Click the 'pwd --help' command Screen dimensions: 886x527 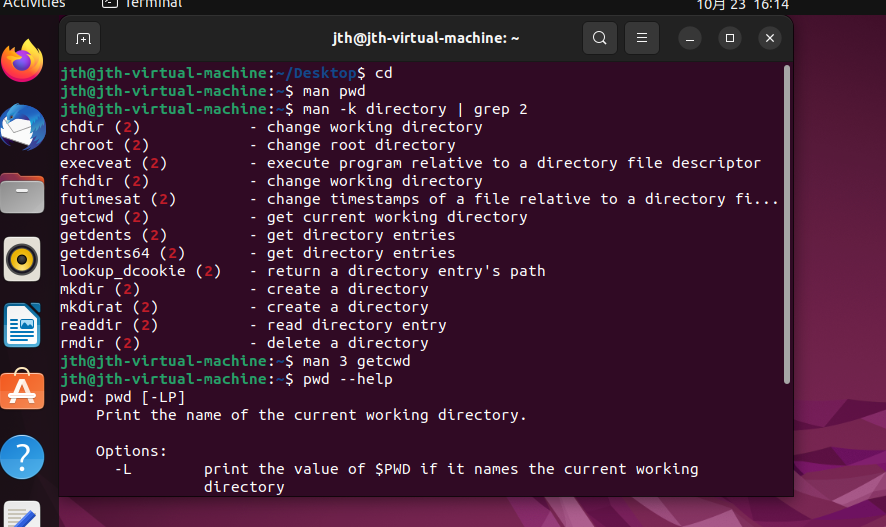(x=348, y=380)
